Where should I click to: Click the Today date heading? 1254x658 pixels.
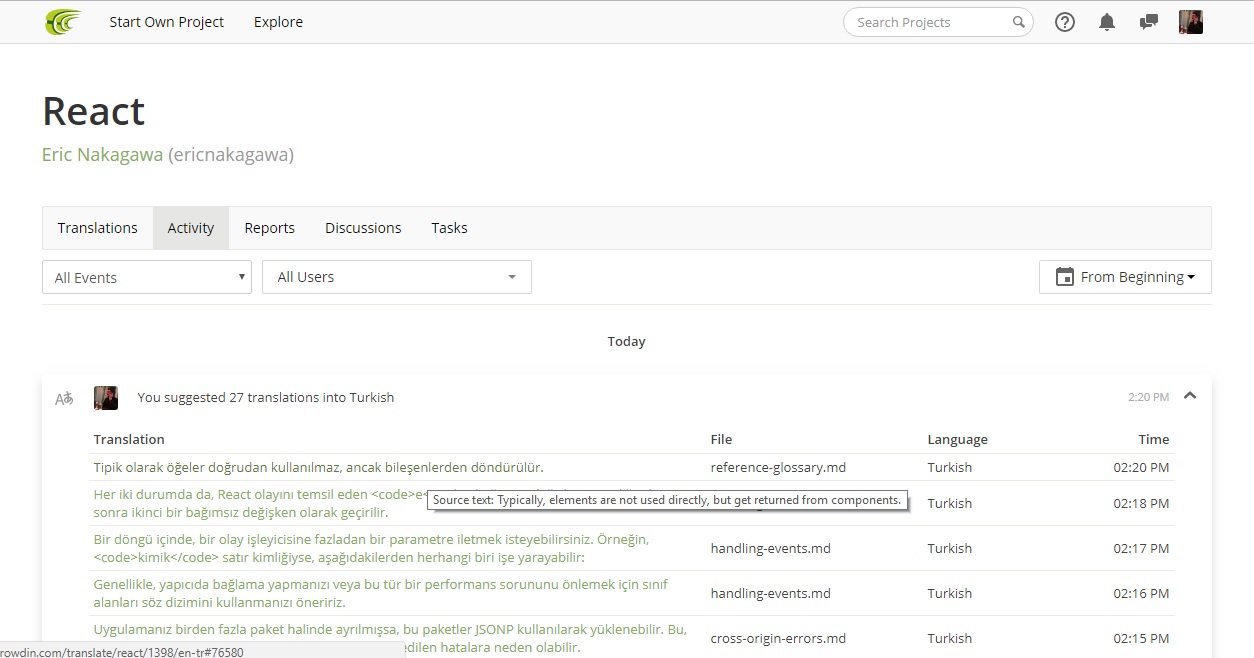pos(627,341)
